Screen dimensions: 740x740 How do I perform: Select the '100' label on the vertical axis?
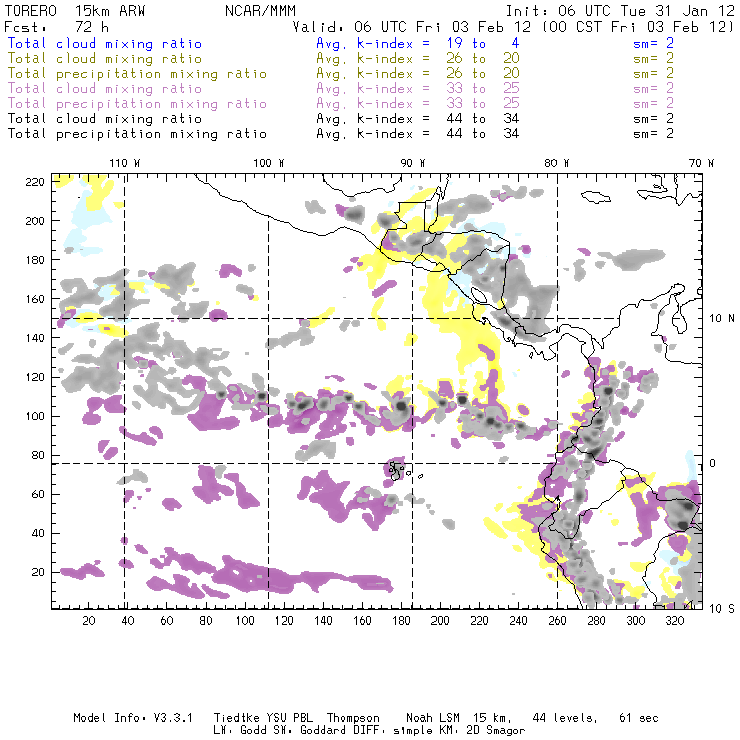[35, 416]
